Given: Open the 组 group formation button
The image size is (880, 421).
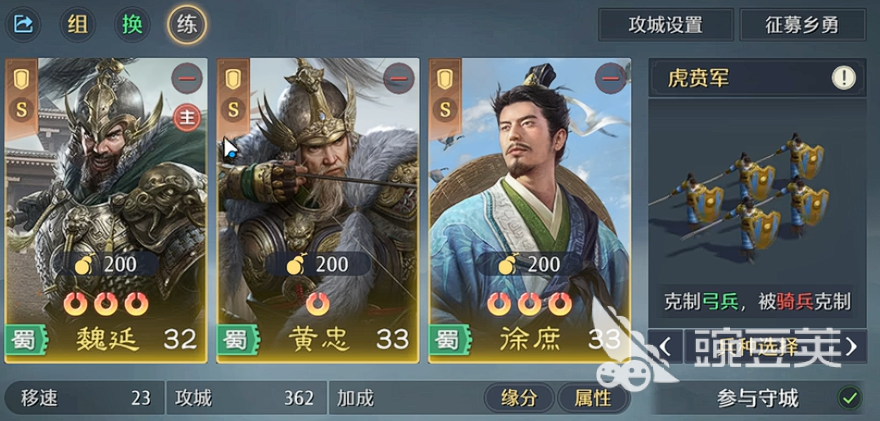Looking at the screenshot, I should 77,25.
